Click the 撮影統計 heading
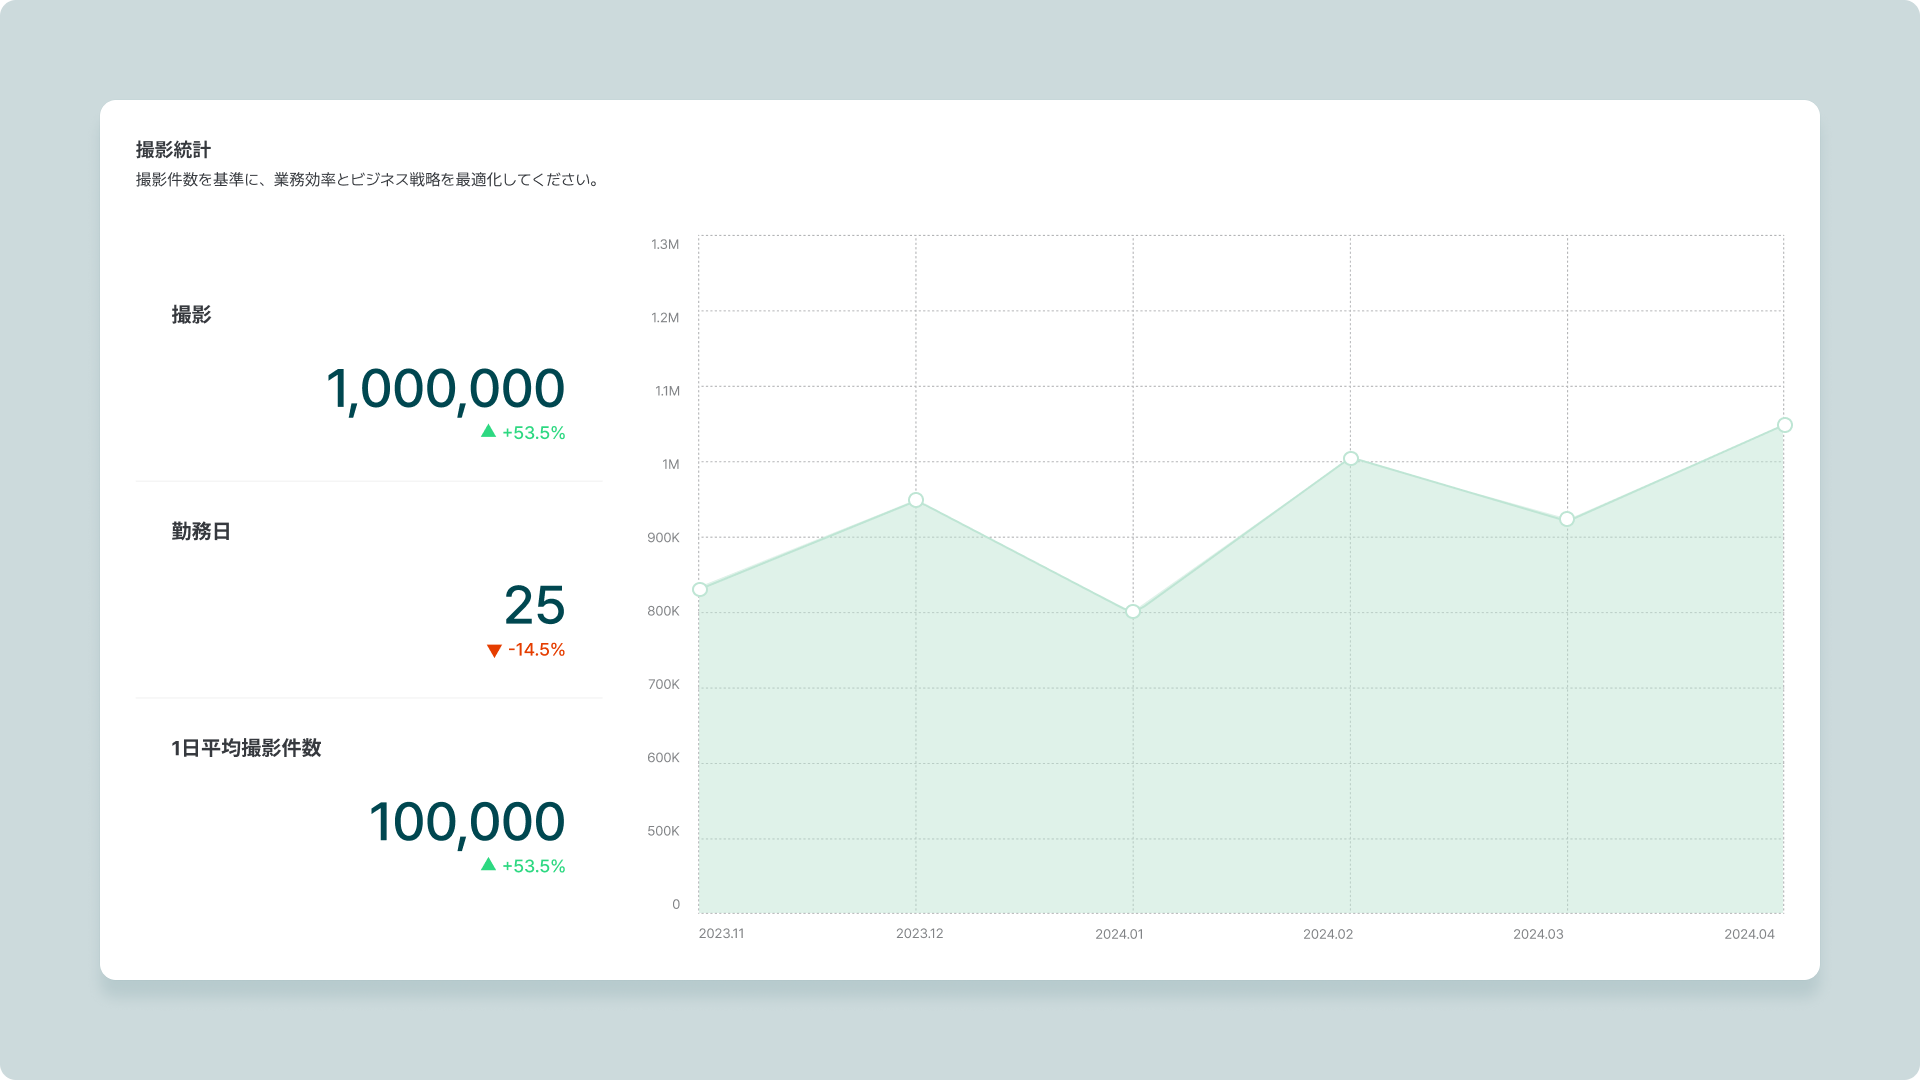This screenshot has width=1920, height=1080. click(x=173, y=150)
